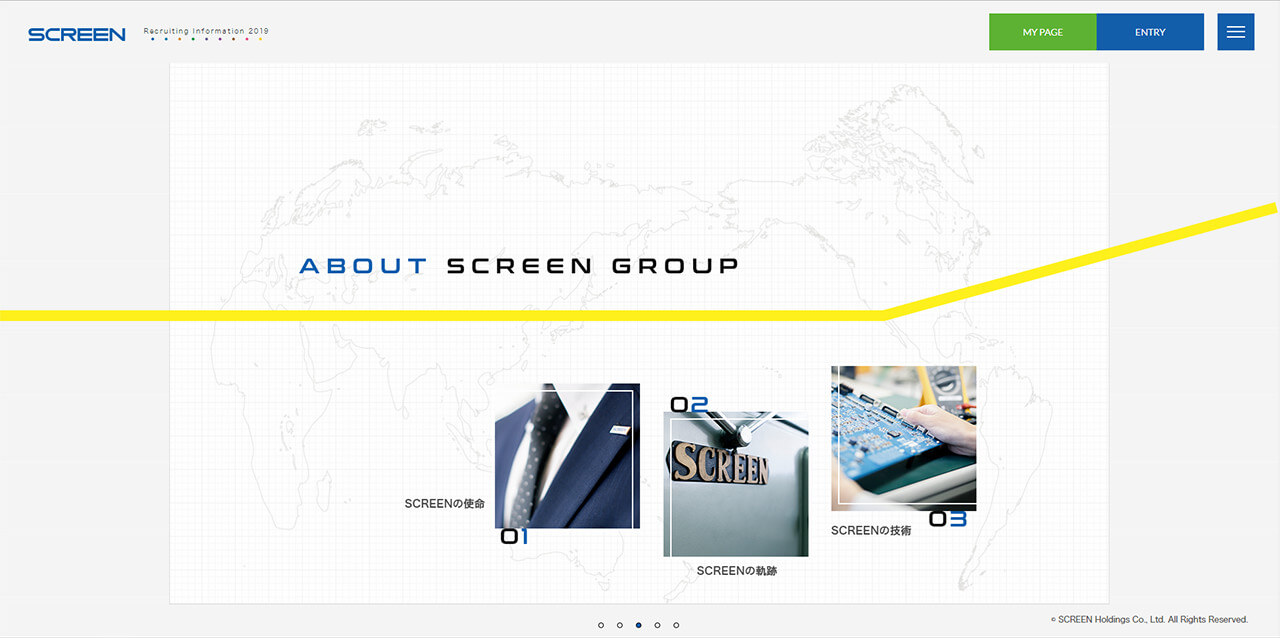Select the fifth pagination dot
1280x638 pixels.
pyautogui.click(x=676, y=625)
